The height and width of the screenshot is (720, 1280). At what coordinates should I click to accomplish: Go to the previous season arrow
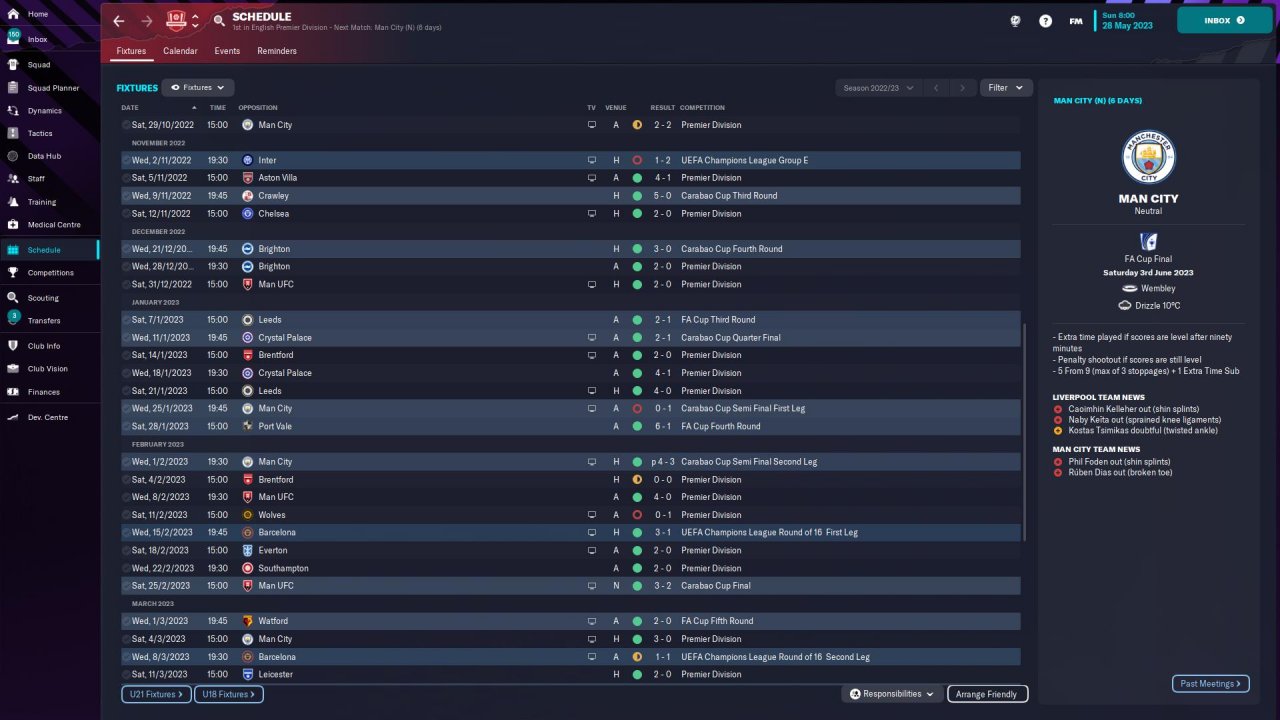click(x=936, y=88)
